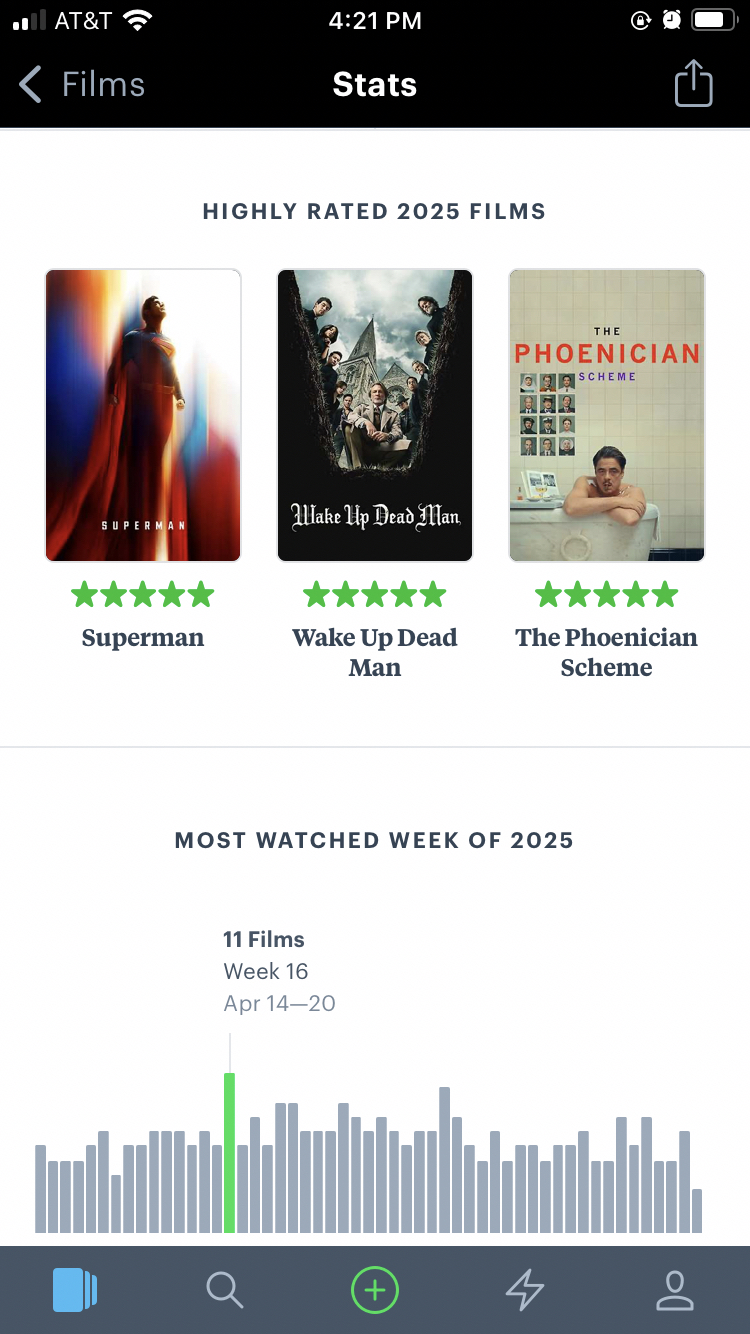Tap Superman's five-star rating
750x1334 pixels.
pos(143,595)
